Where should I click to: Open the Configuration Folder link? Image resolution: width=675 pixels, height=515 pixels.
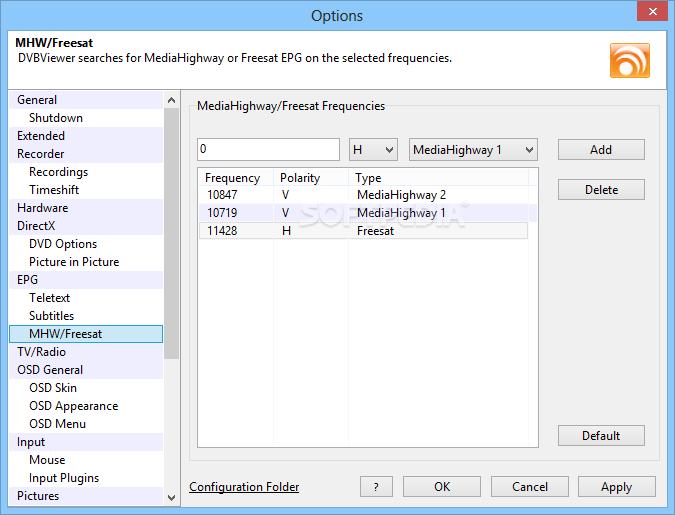click(244, 487)
